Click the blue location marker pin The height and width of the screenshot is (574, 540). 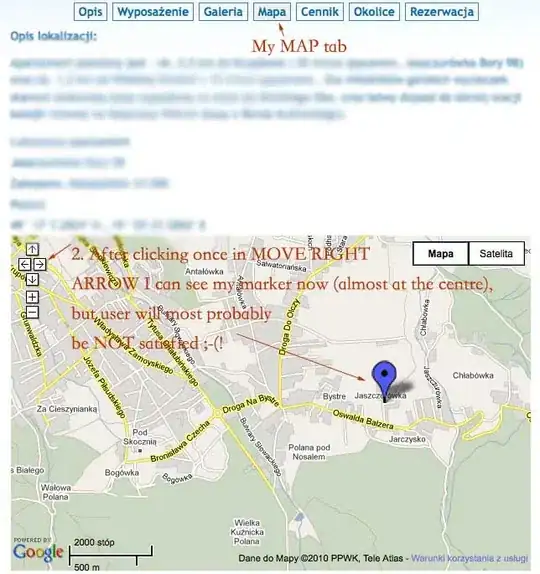click(x=384, y=381)
